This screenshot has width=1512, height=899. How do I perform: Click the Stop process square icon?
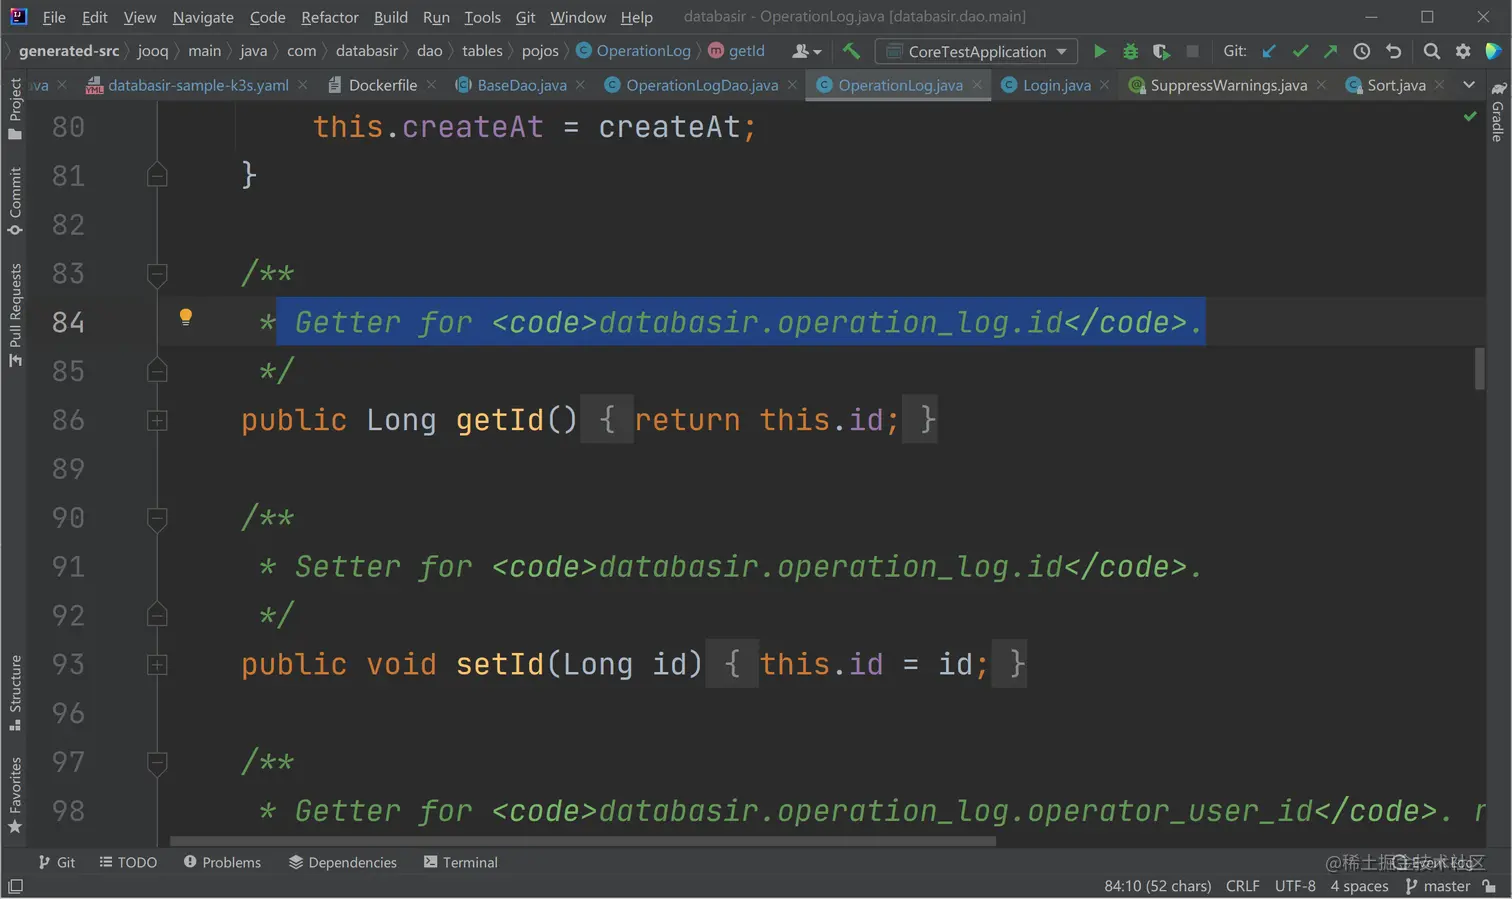click(x=1192, y=51)
